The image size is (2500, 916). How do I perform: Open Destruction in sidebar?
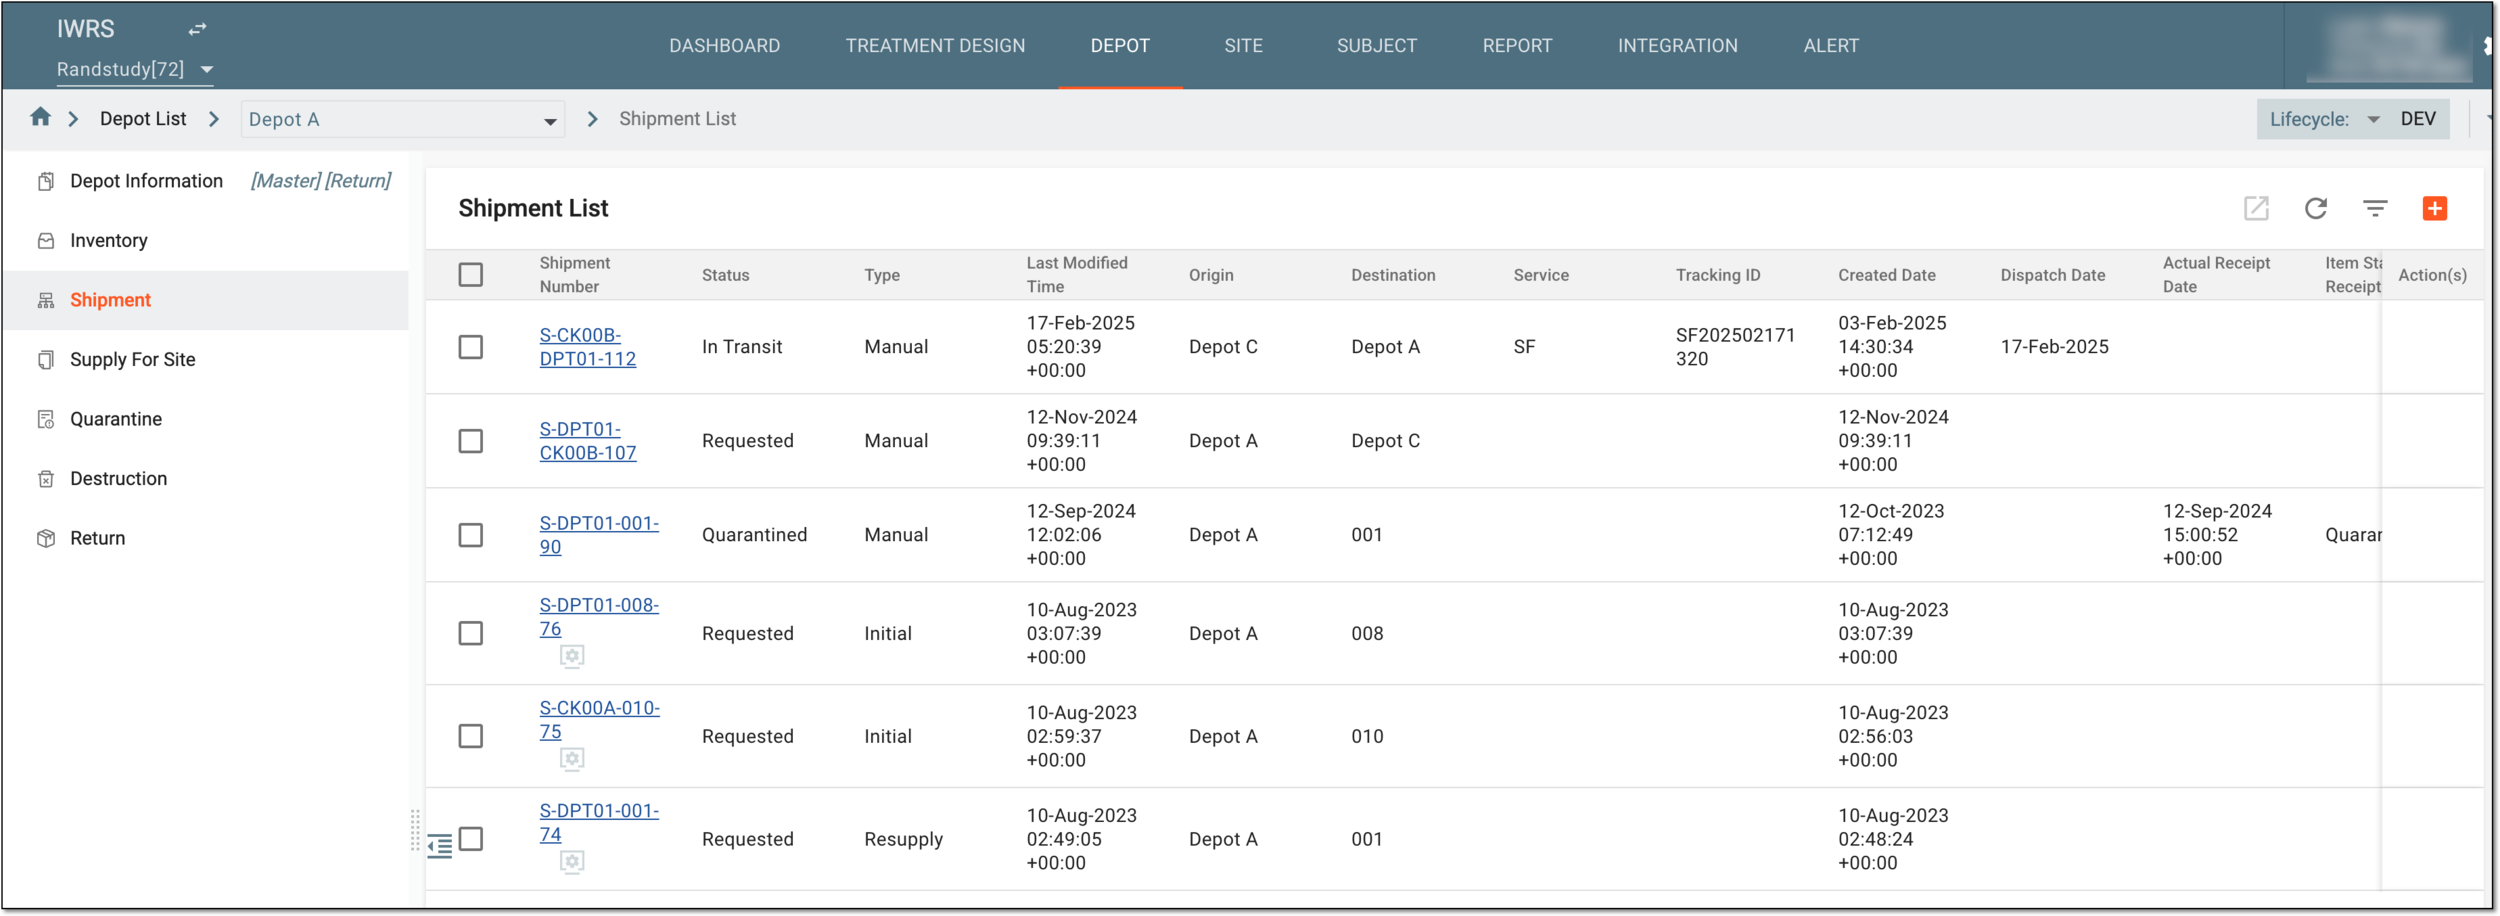(119, 479)
